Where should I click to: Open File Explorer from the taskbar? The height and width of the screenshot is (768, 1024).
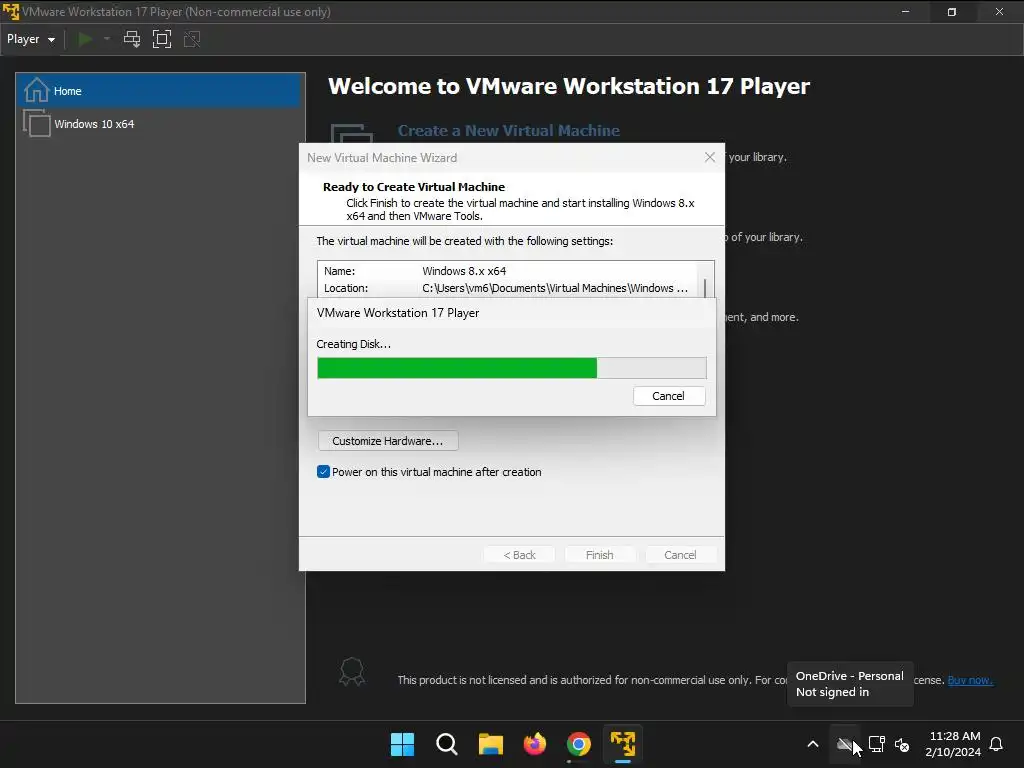490,744
